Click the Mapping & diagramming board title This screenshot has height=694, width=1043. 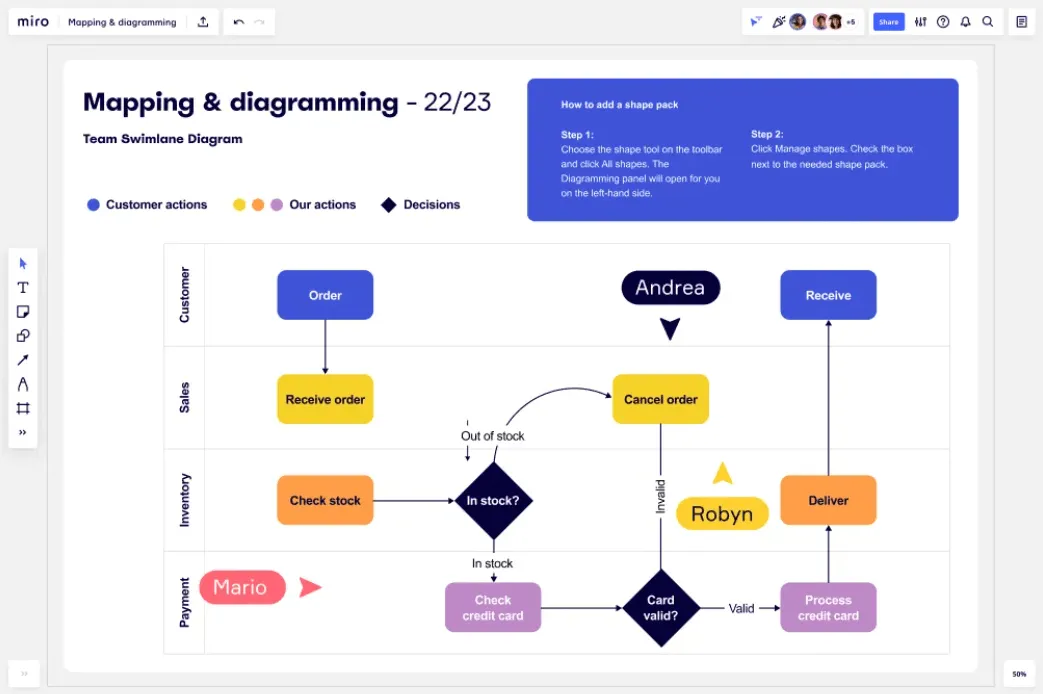(122, 22)
